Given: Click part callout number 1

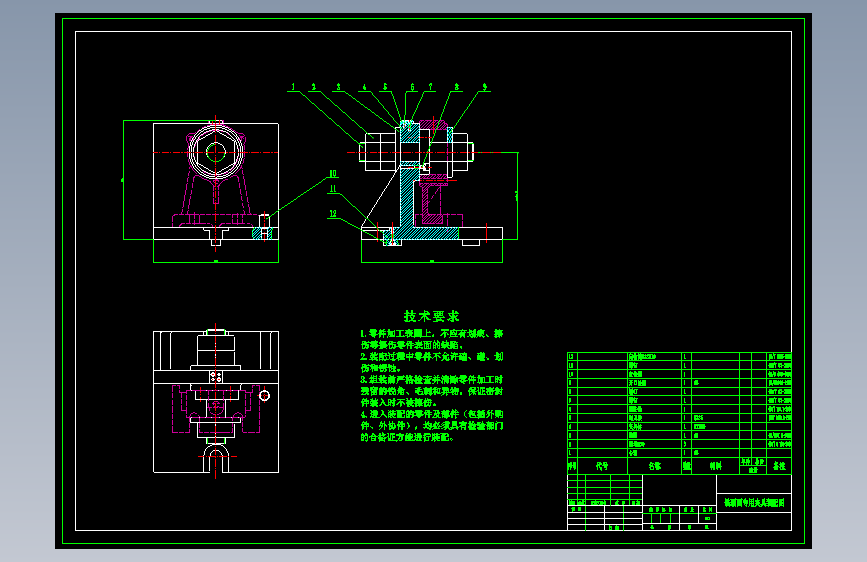Looking at the screenshot, I should coord(294,87).
